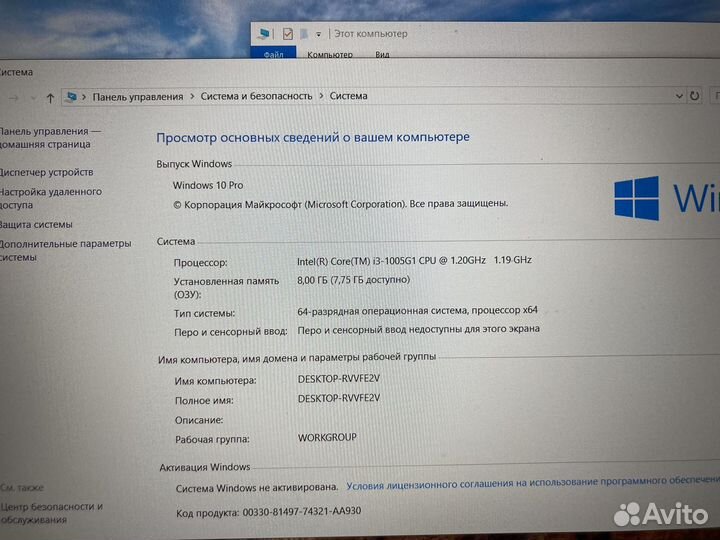
Task: Open Настройка удаленного доступа from sidebar
Action: (50, 198)
